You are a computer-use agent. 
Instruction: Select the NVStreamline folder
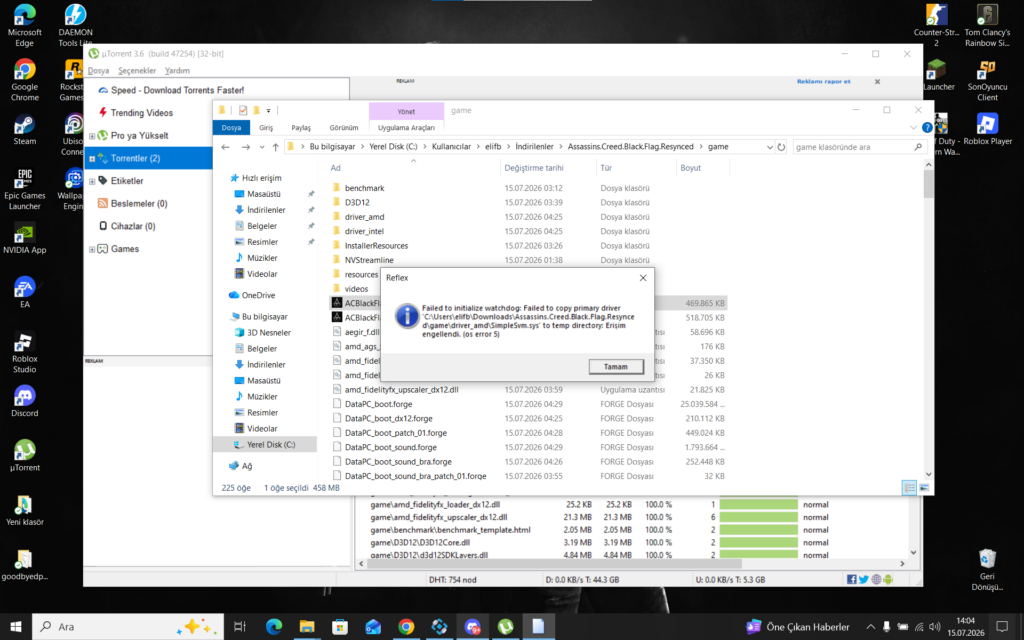click(x=369, y=260)
